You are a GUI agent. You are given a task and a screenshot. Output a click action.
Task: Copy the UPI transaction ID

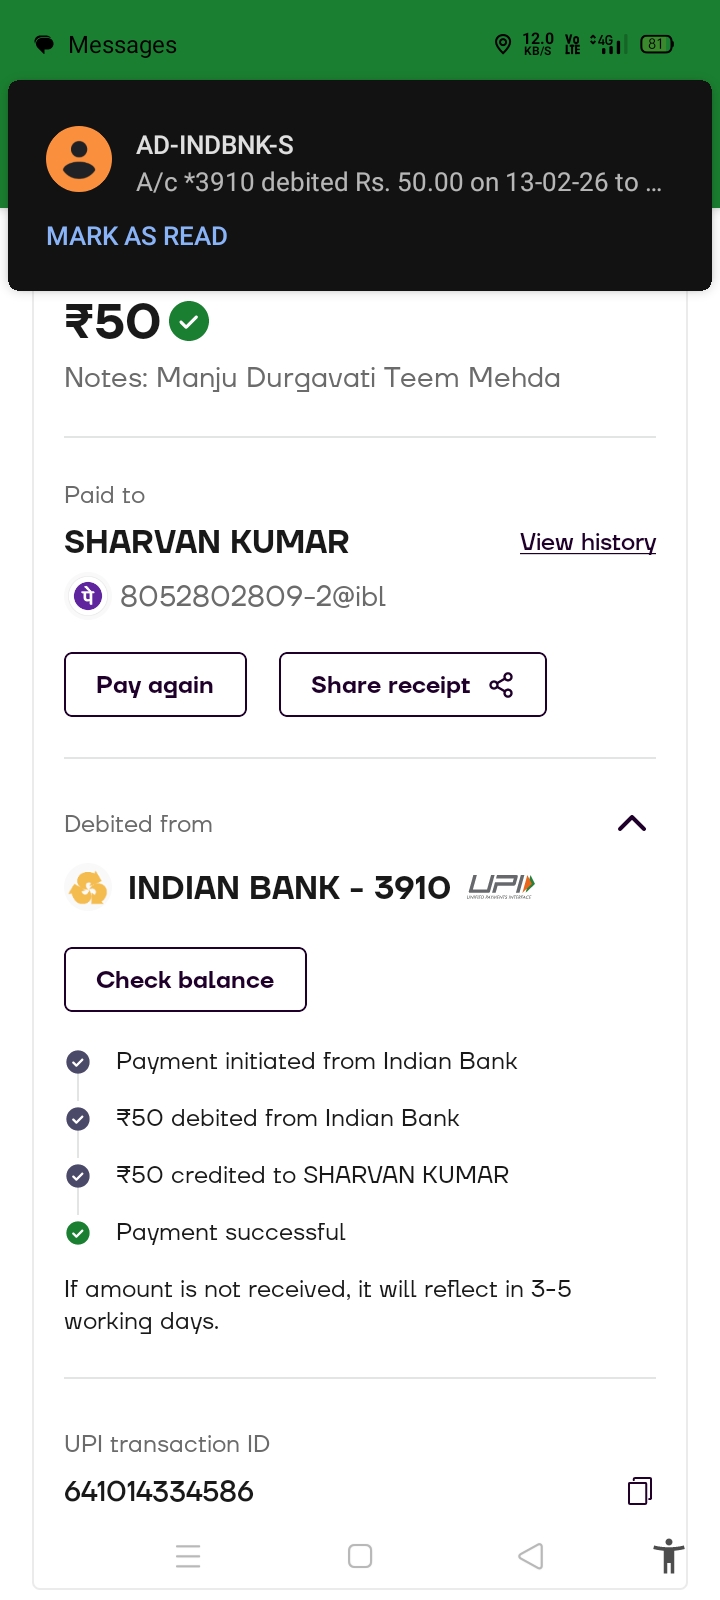click(639, 1491)
